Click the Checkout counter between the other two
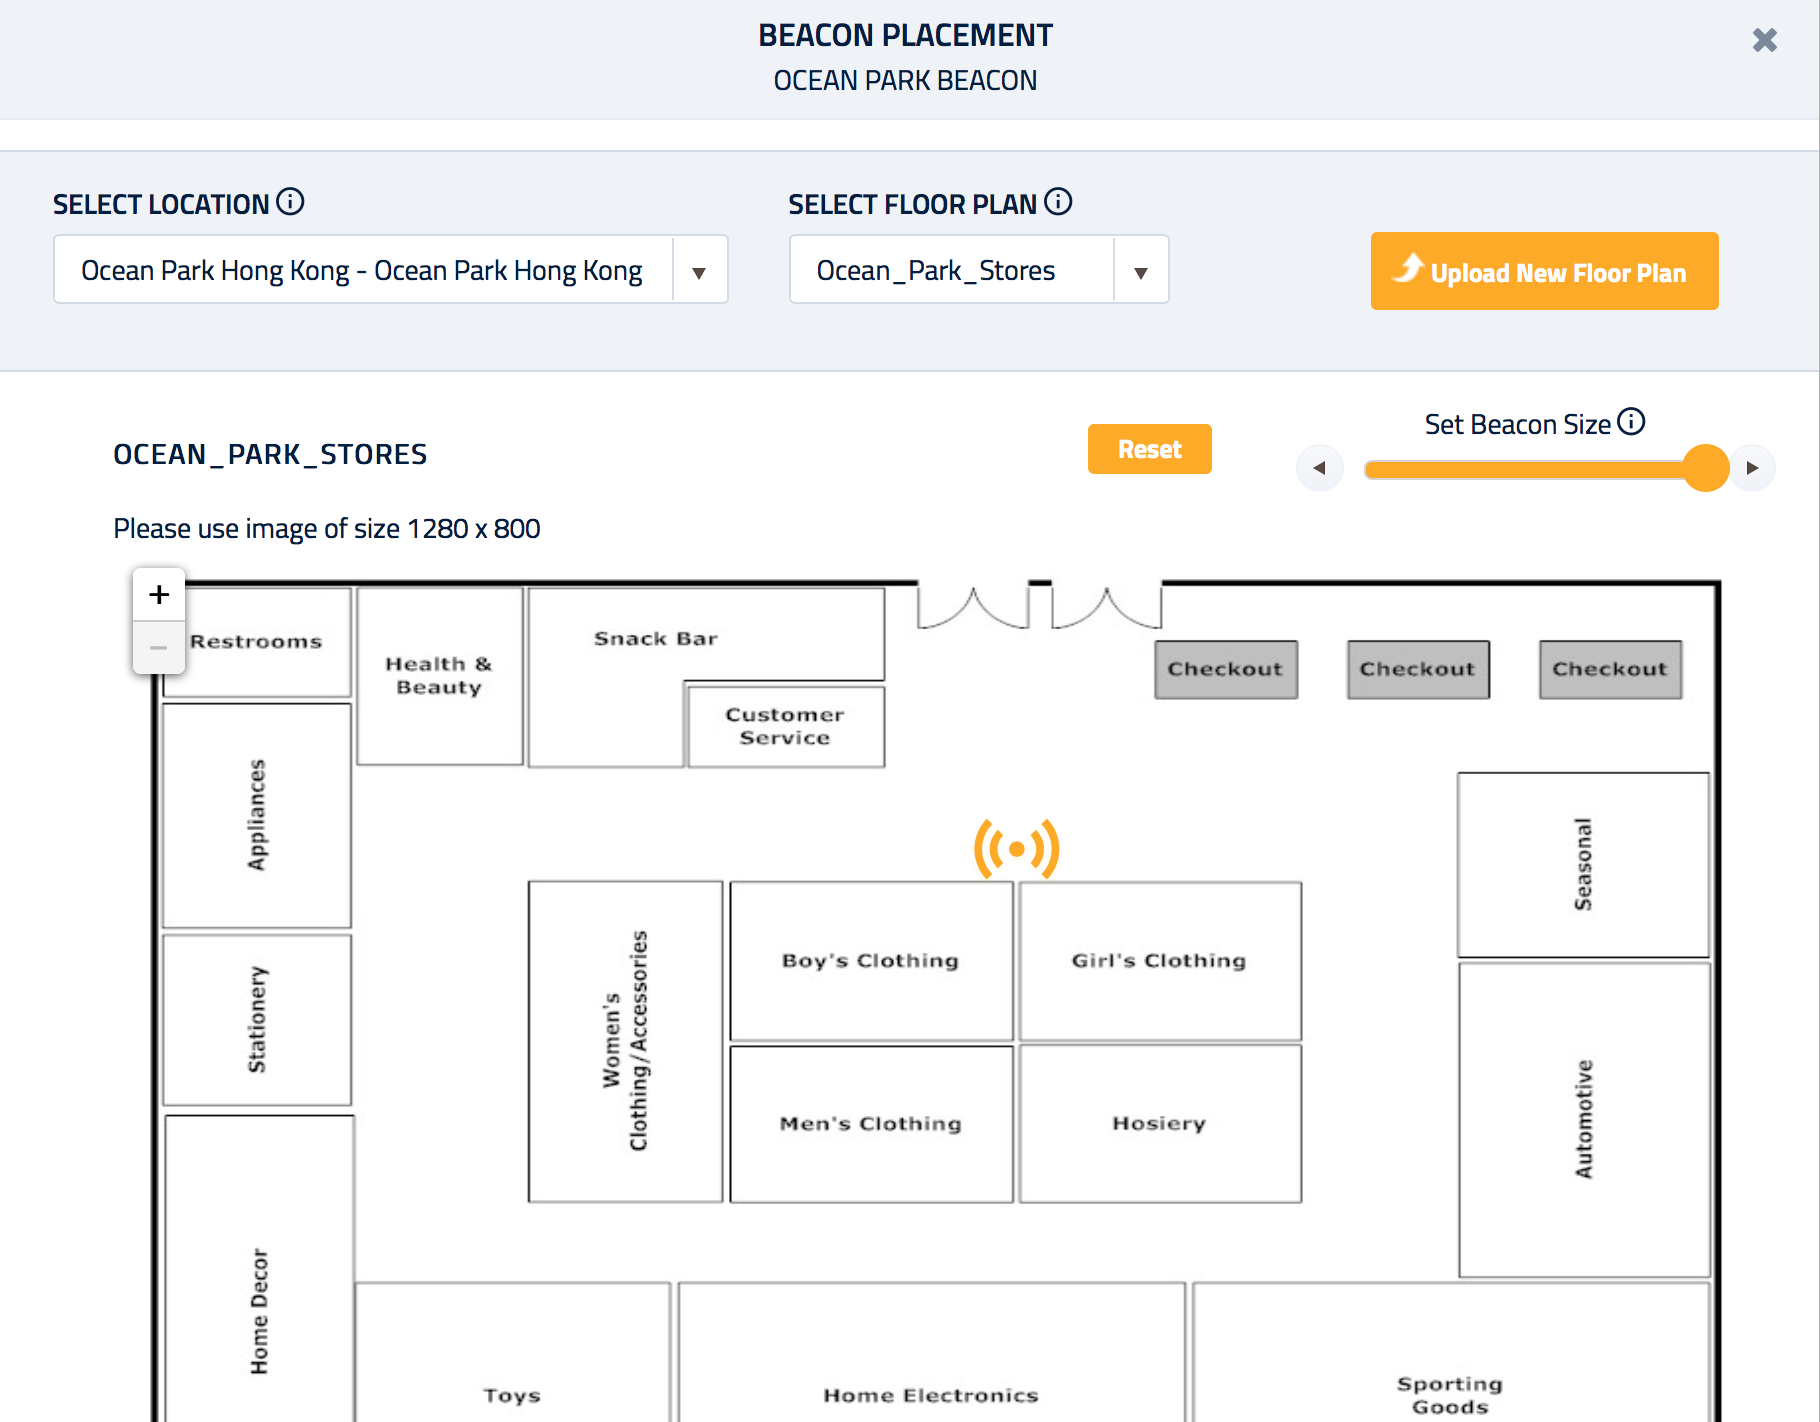 1417,669
